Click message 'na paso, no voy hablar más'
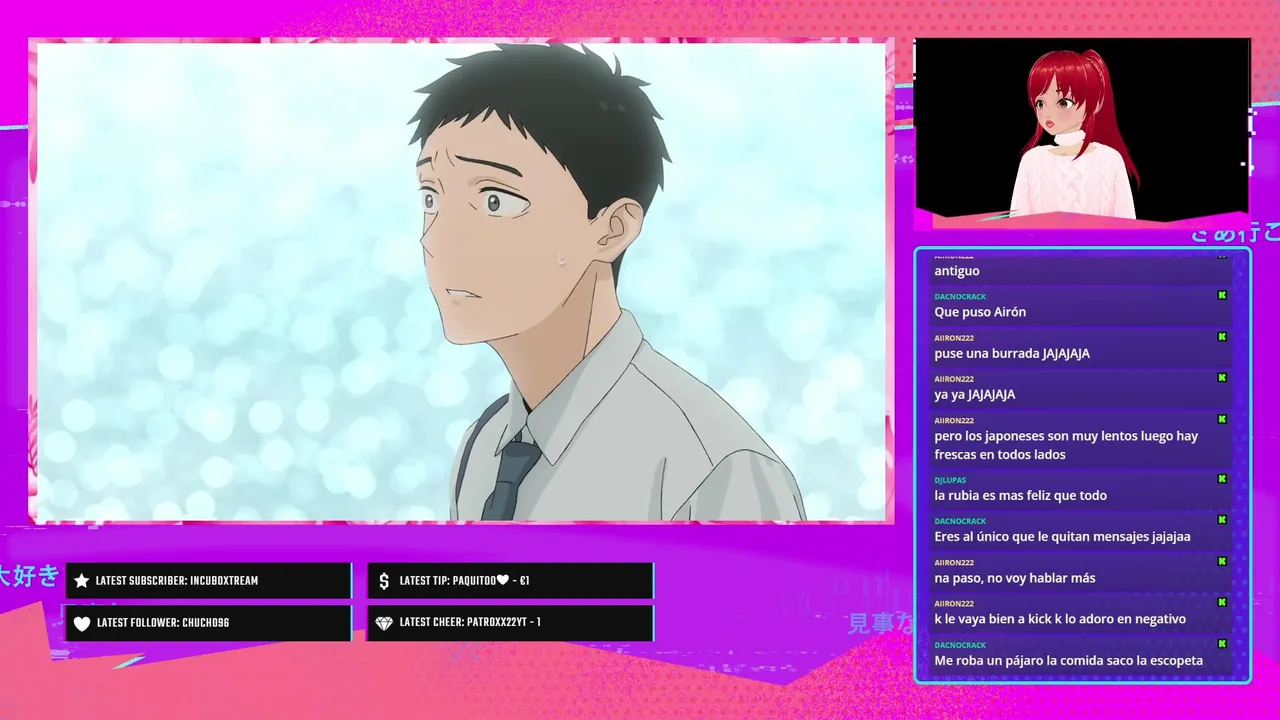 pos(1015,578)
